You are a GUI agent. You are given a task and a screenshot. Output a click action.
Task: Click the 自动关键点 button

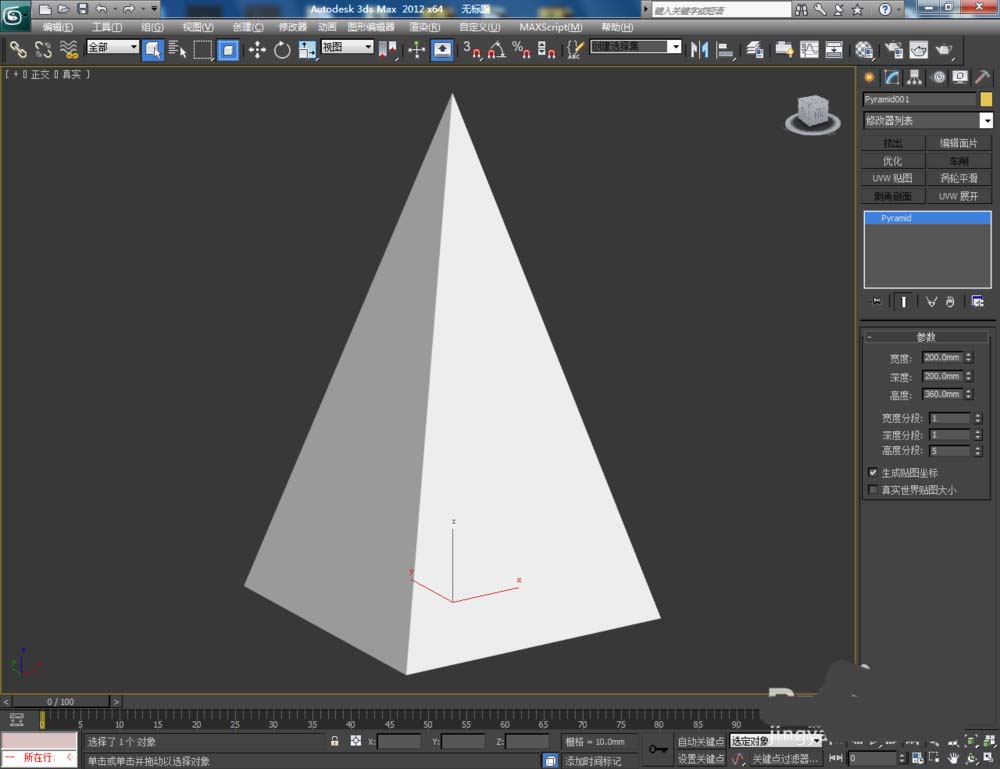tap(700, 741)
